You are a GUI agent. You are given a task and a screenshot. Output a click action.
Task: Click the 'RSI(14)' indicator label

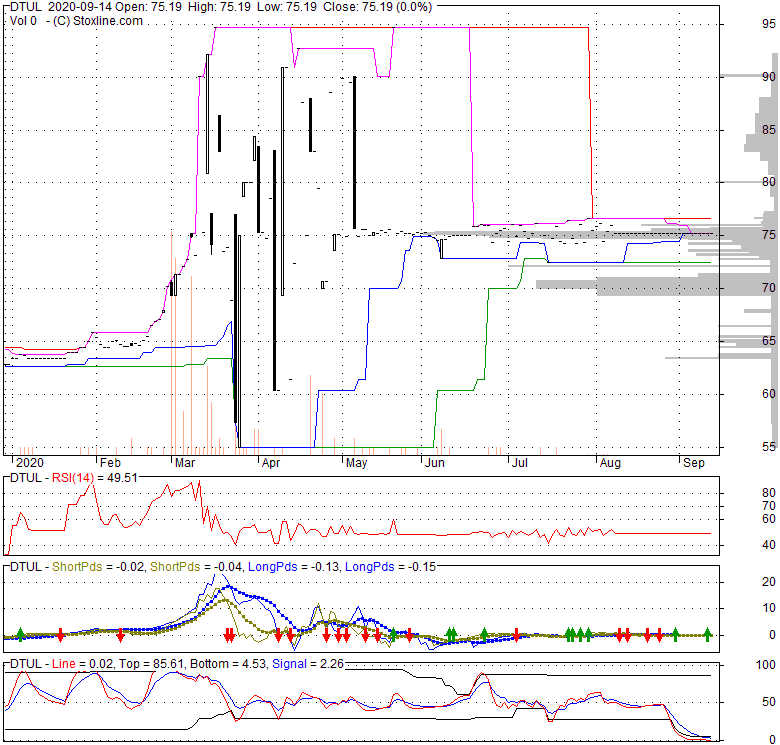(x=73, y=478)
